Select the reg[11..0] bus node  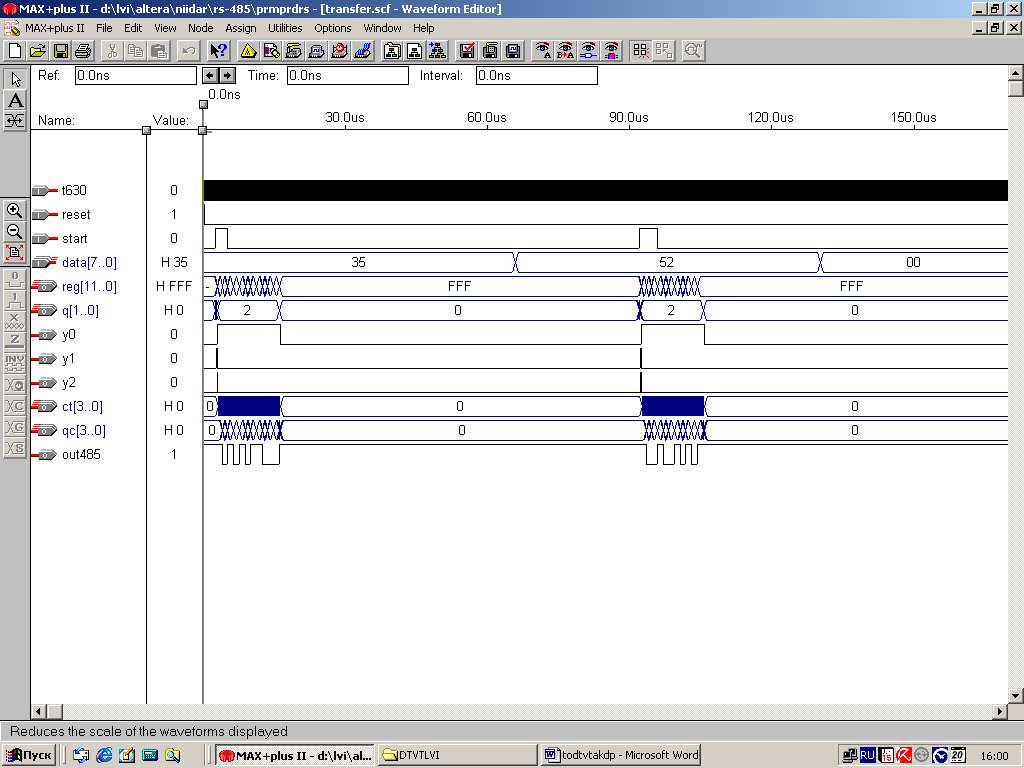click(89, 286)
